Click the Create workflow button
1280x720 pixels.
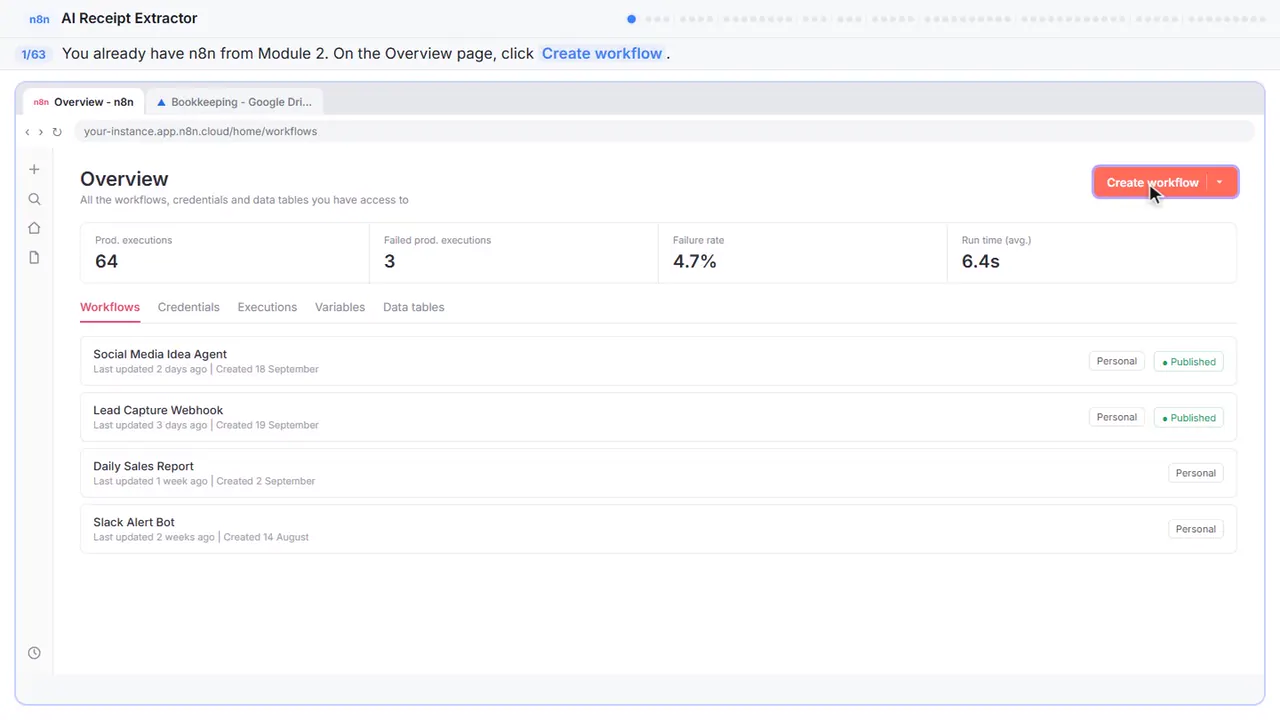[x=1152, y=182]
